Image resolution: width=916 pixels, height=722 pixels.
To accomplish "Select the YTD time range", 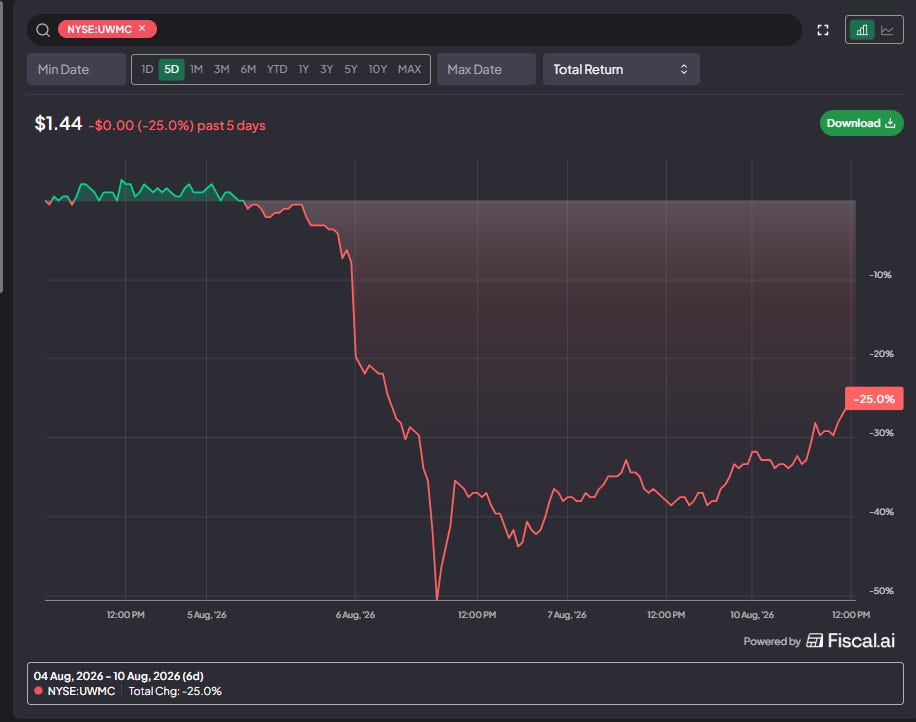I will pos(277,69).
